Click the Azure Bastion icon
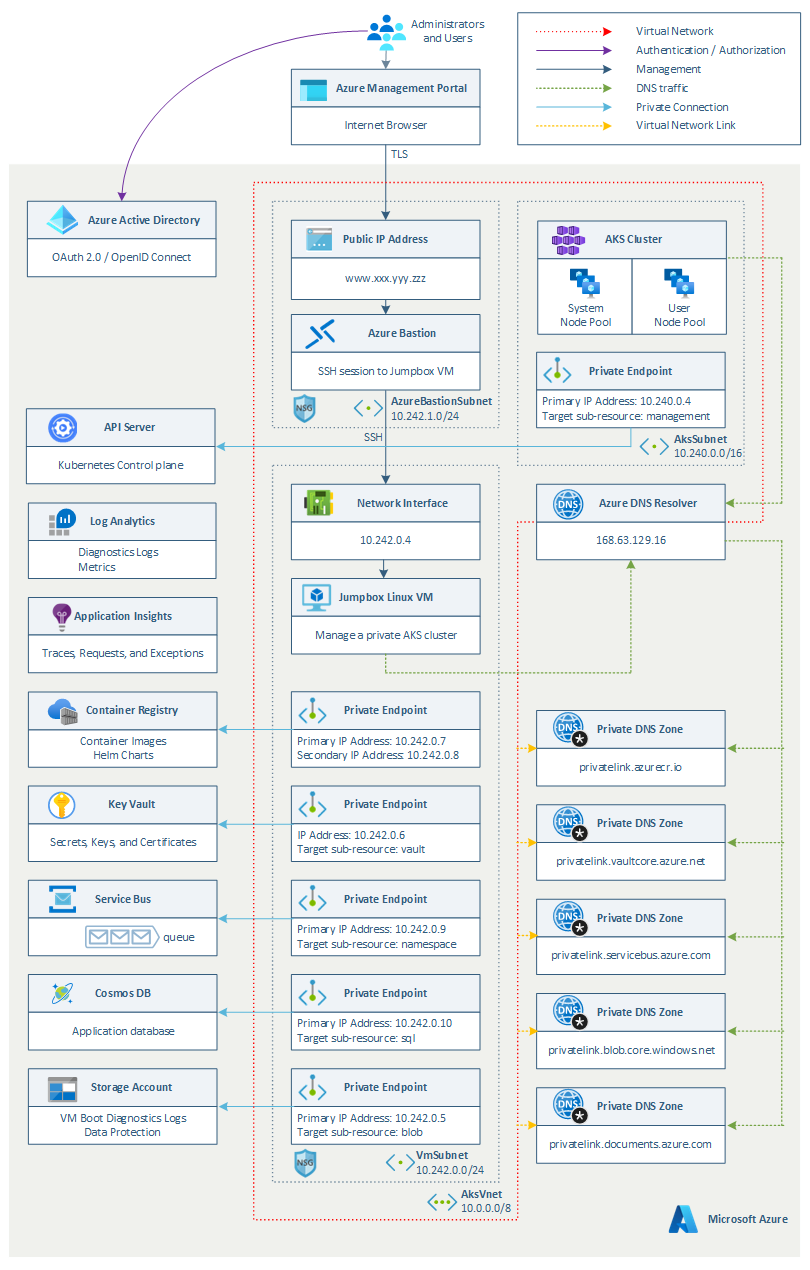Image resolution: width=810 pixels, height=1270 pixels. click(x=320, y=334)
